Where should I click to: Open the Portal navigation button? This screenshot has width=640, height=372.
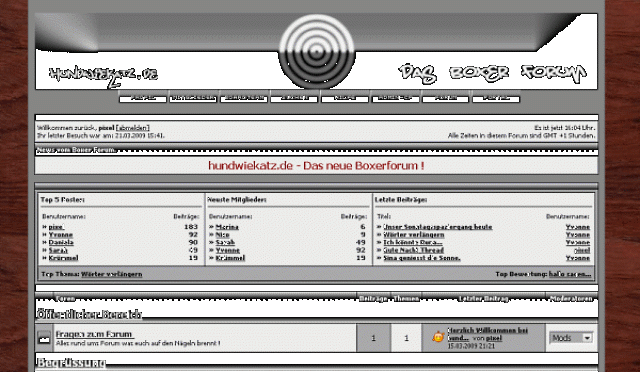pos(496,98)
